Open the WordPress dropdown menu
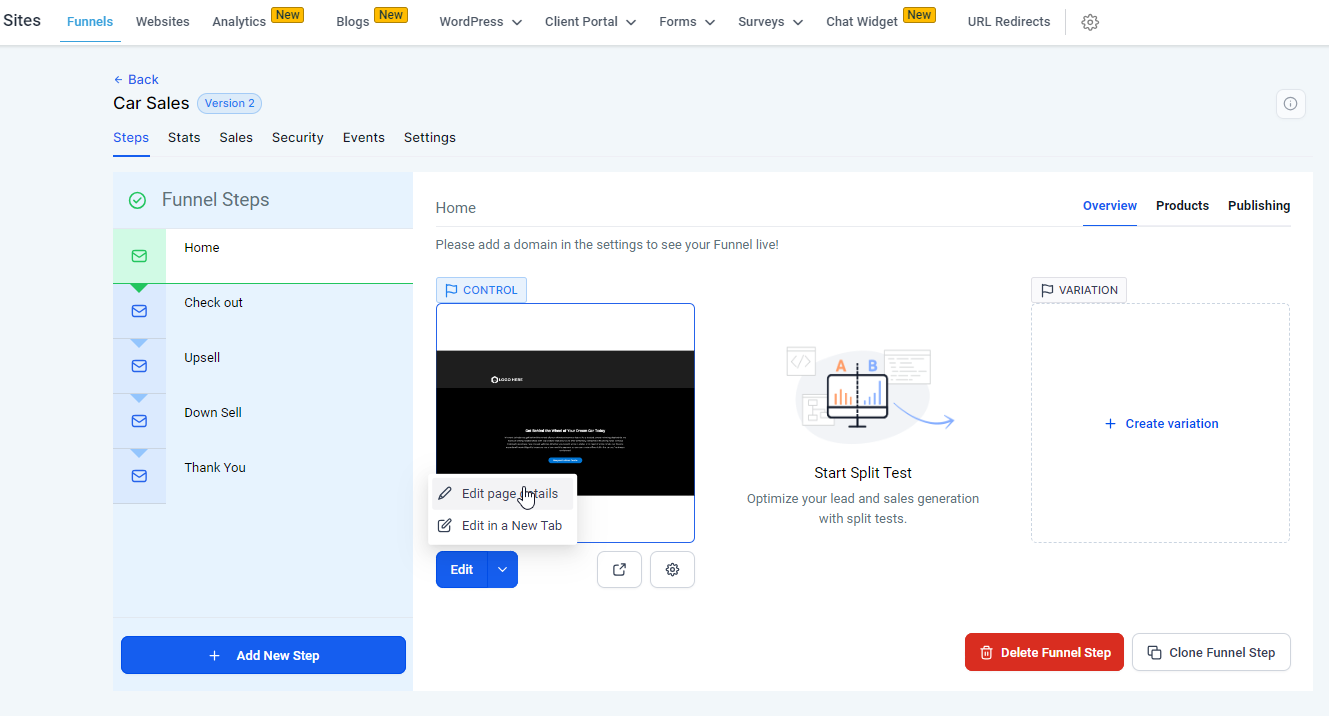Image resolution: width=1329 pixels, height=716 pixels. [x=480, y=22]
